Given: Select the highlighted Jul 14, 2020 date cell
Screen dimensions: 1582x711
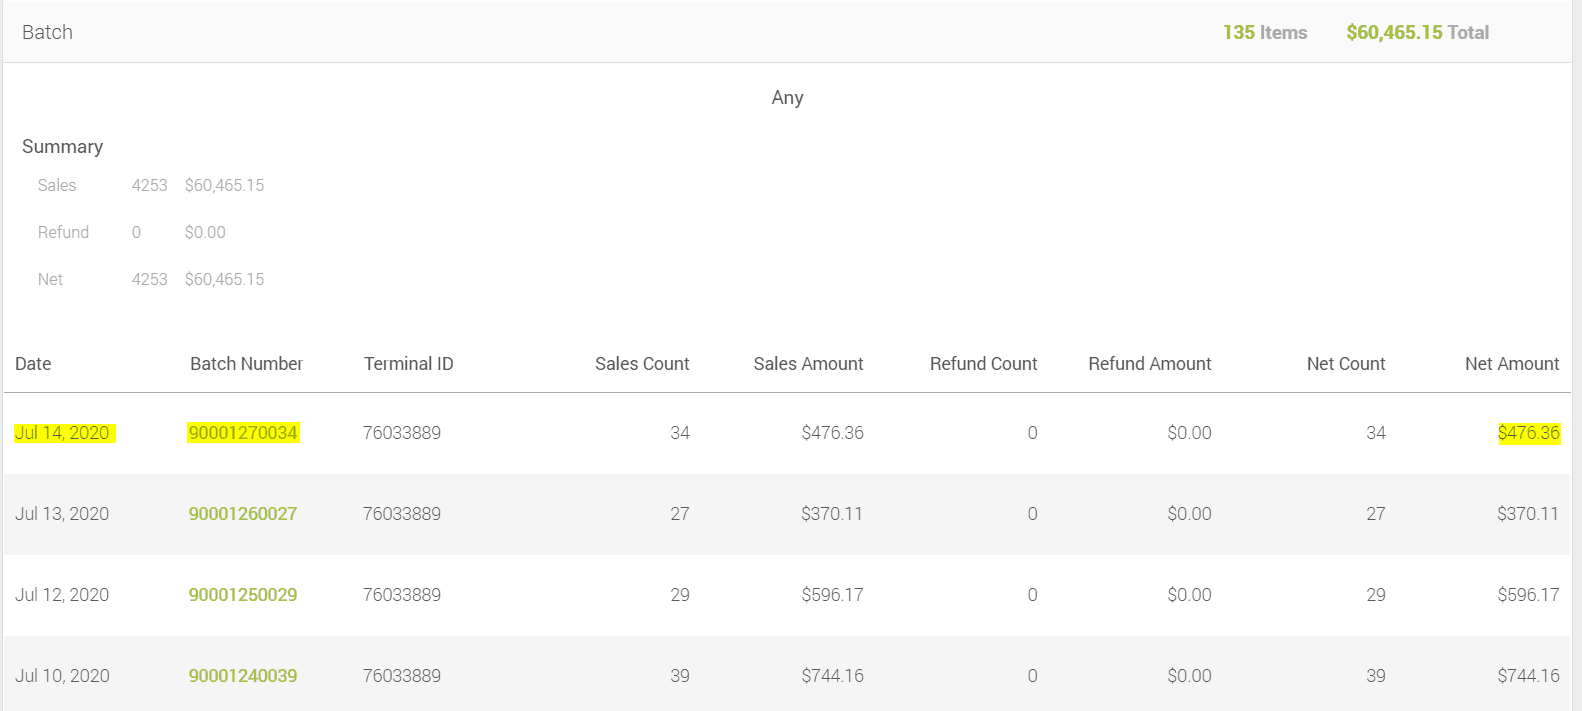Looking at the screenshot, I should tap(62, 433).
